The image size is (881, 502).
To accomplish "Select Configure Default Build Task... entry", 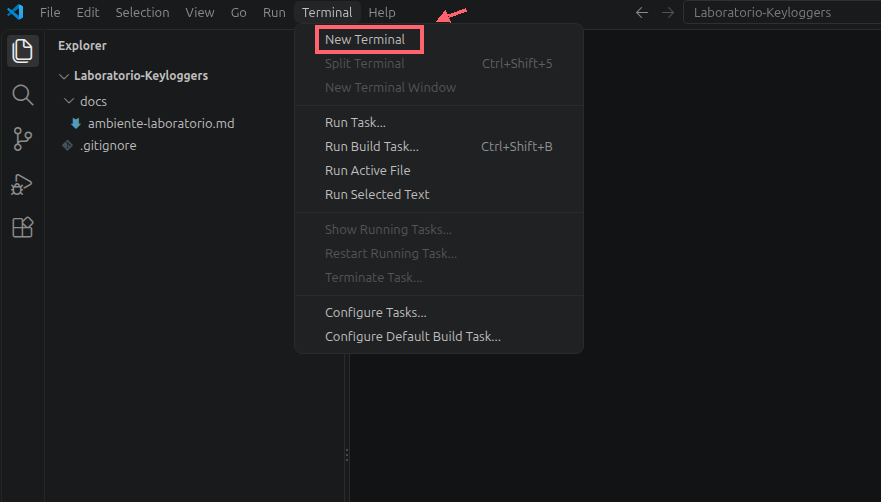I will point(439,337).
